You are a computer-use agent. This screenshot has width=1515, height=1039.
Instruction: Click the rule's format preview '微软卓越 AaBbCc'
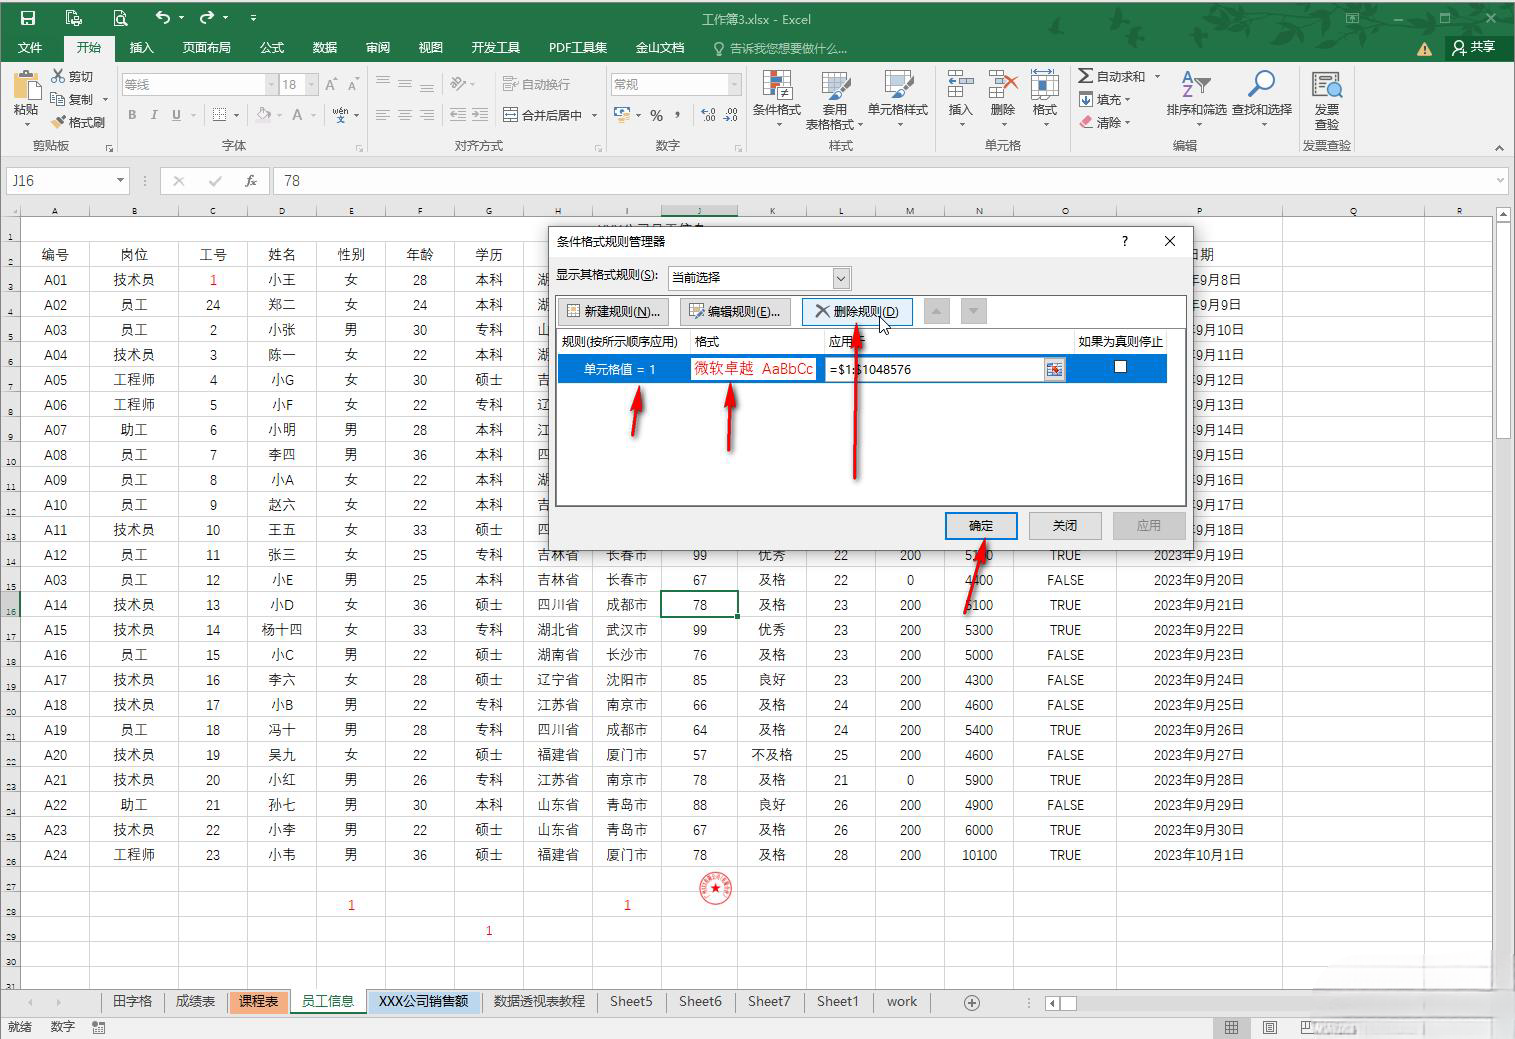(x=754, y=368)
